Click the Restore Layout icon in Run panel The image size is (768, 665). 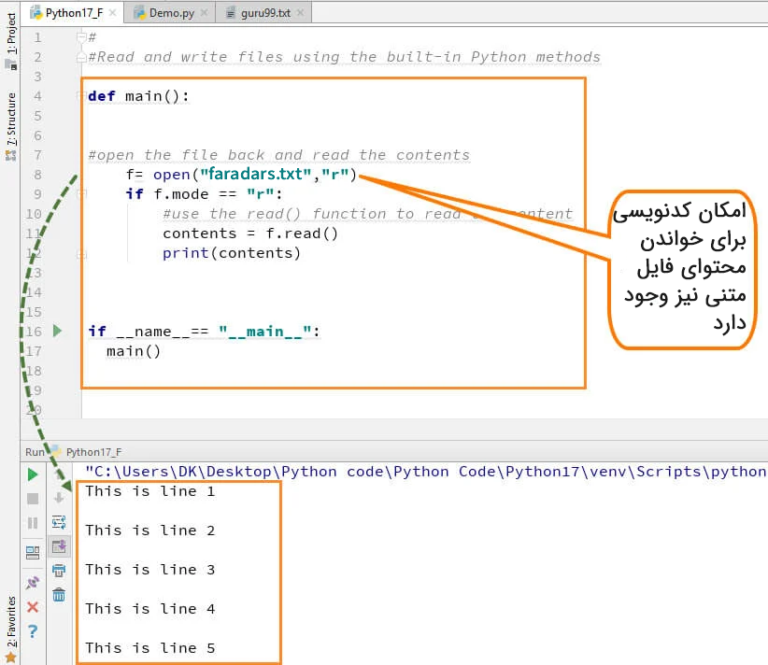point(32,551)
